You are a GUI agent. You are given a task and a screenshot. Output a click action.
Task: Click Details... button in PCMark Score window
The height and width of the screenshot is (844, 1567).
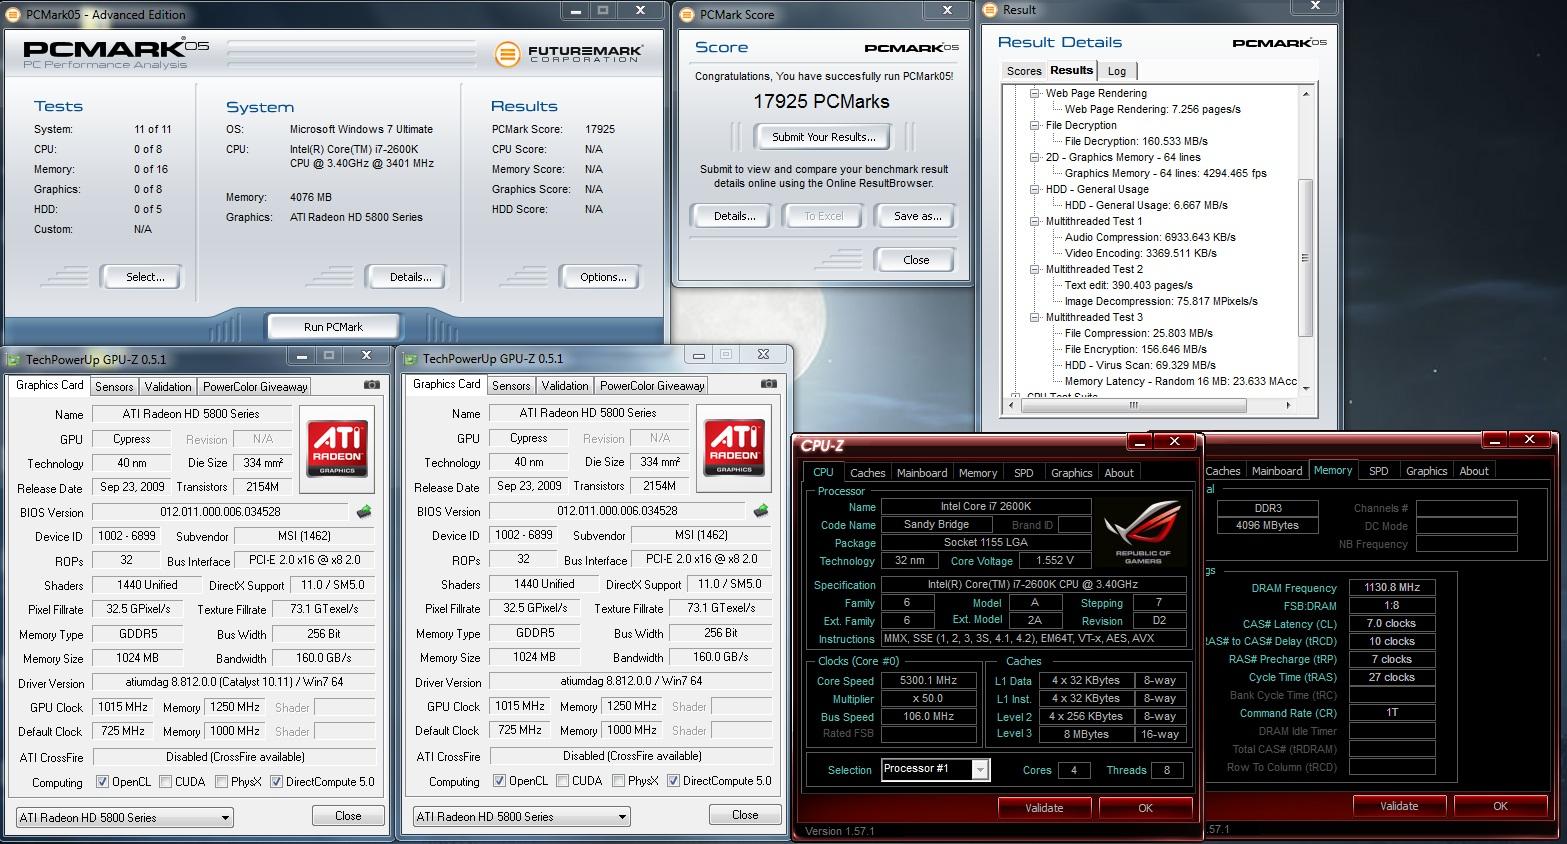point(734,216)
